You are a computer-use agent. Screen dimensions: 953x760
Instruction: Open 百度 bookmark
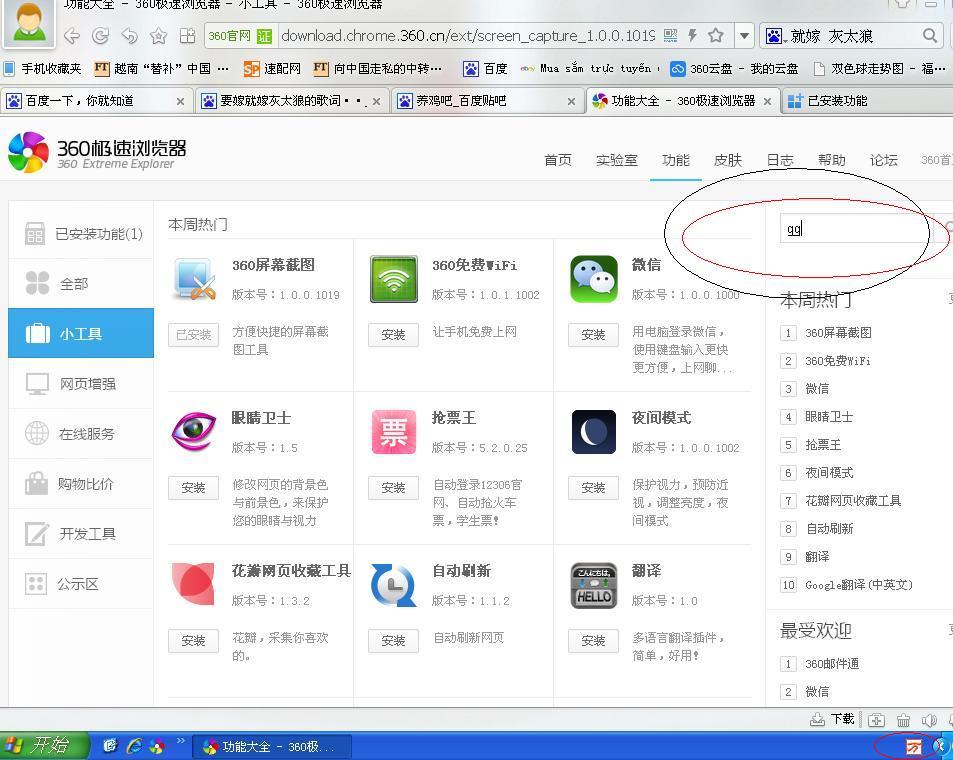pos(485,69)
